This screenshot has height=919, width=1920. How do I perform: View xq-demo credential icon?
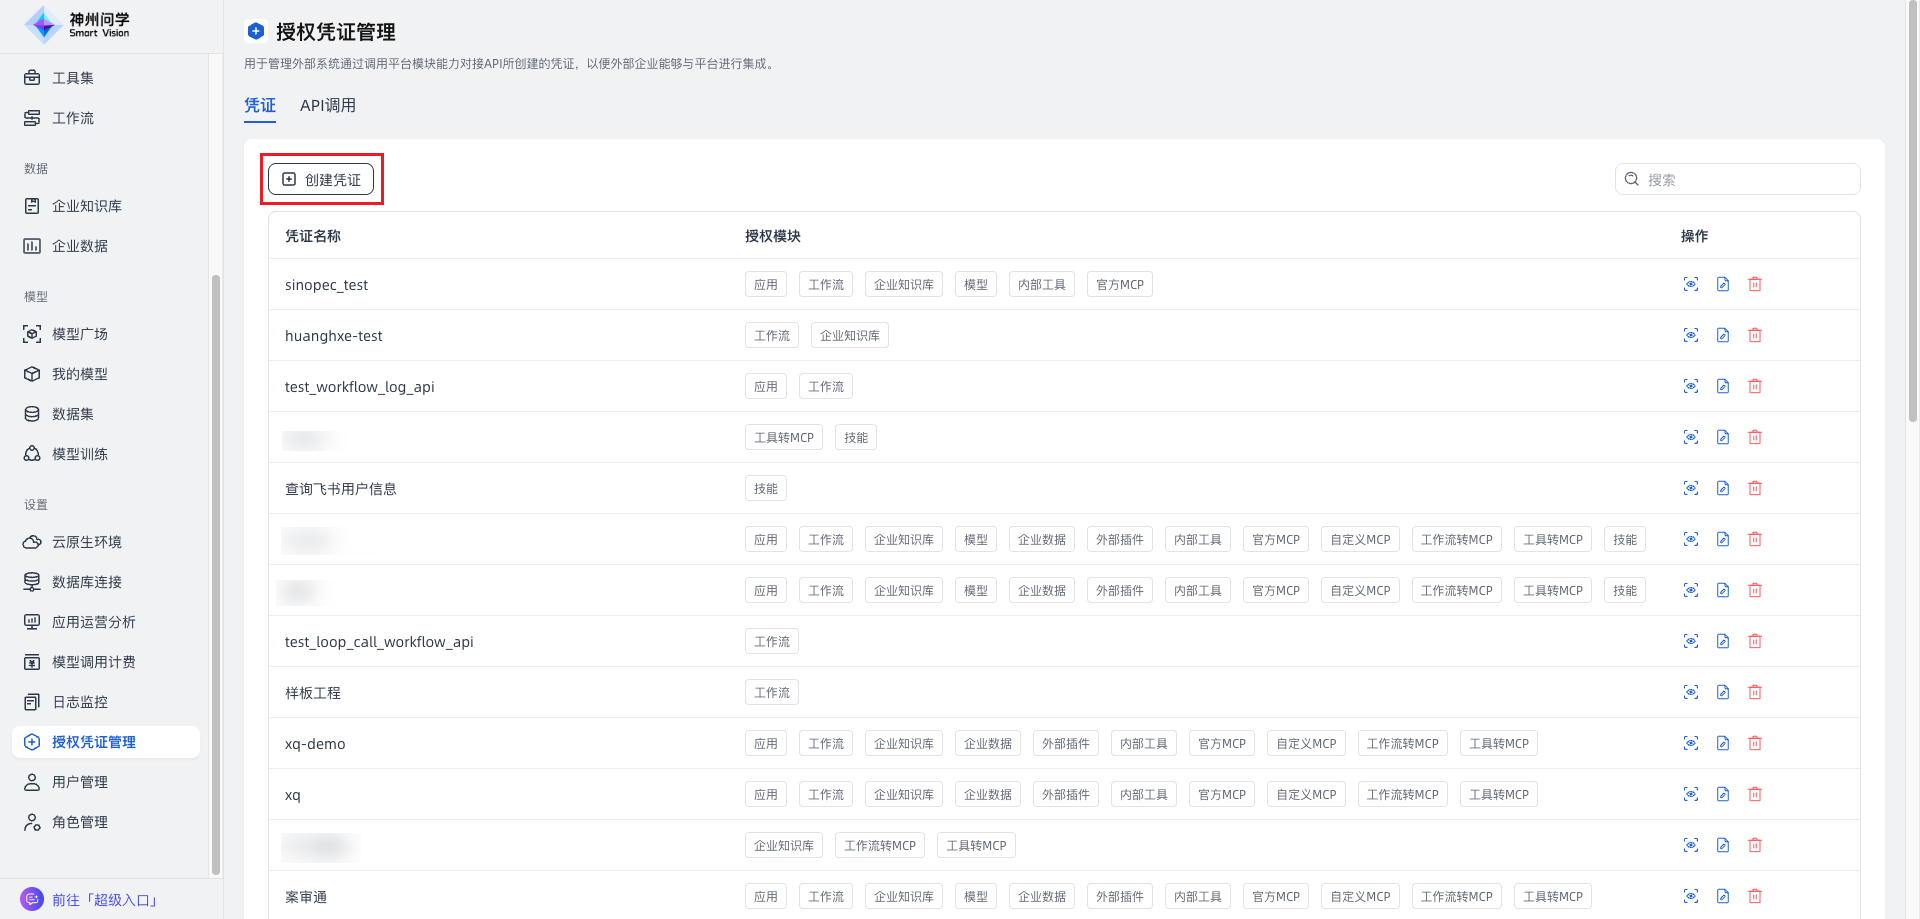point(1691,743)
